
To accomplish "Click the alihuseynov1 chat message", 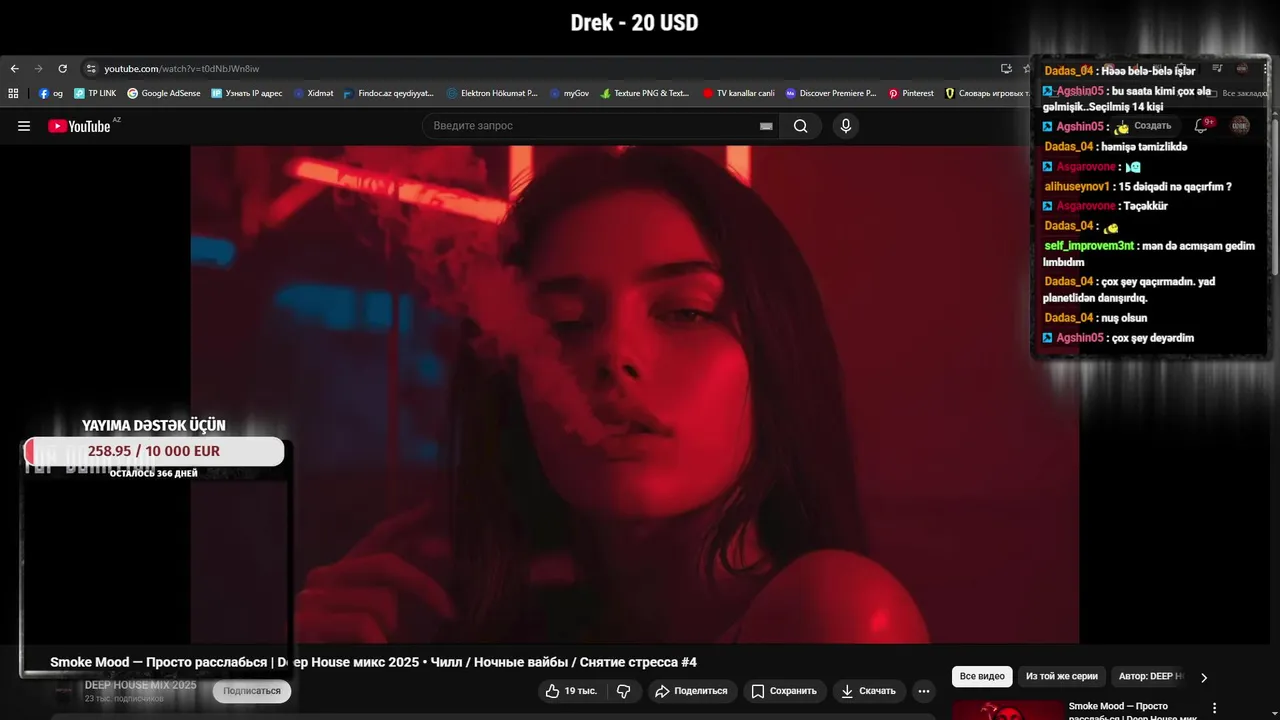I will point(1138,186).
